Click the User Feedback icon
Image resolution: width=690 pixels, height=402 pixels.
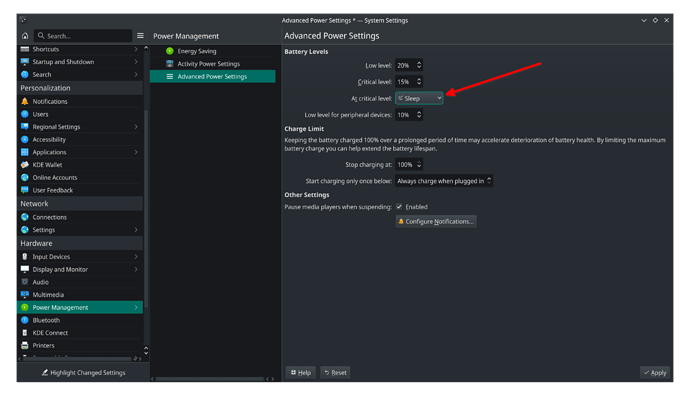(25, 190)
